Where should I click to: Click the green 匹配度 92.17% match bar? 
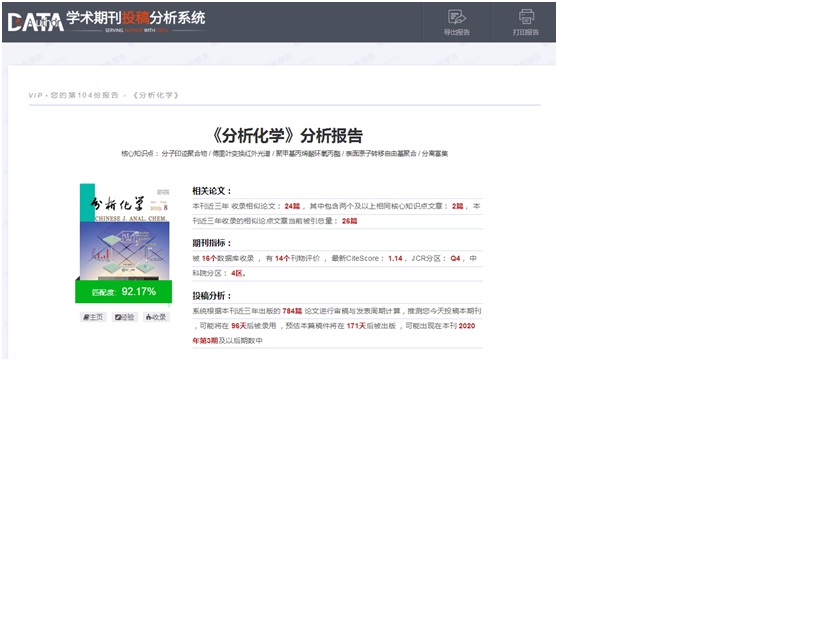click(123, 291)
